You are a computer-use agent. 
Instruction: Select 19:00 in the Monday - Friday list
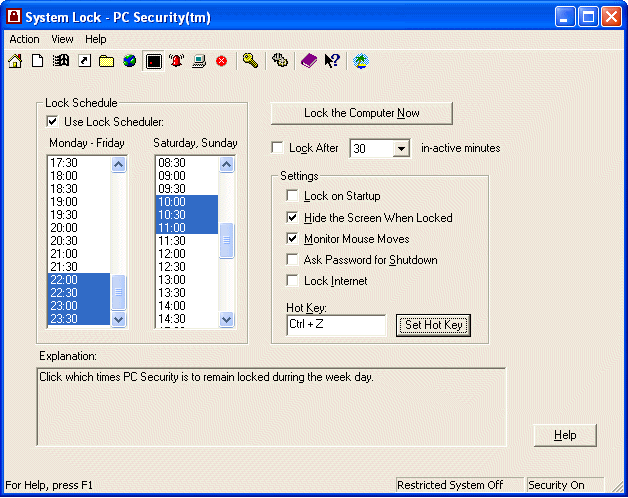coord(78,202)
